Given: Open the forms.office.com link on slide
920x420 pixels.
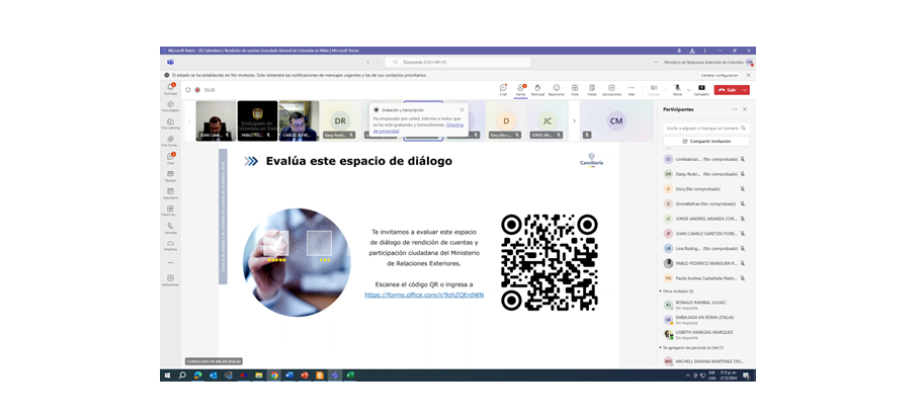Looking at the screenshot, I should click(x=424, y=295).
